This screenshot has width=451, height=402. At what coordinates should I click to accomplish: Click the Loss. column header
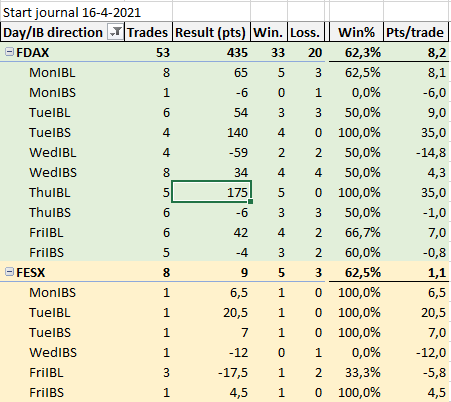[x=305, y=32]
